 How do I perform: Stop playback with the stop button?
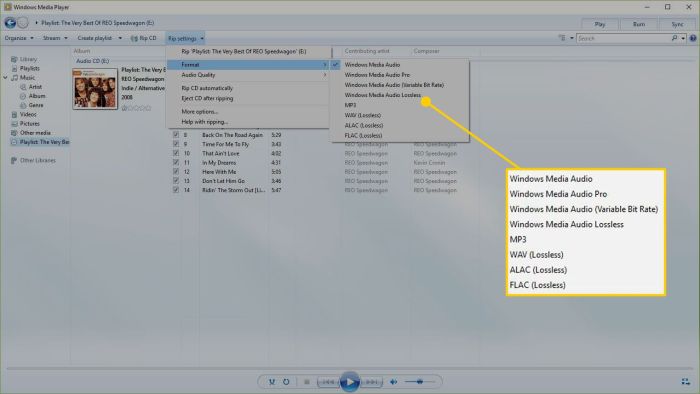(x=307, y=382)
